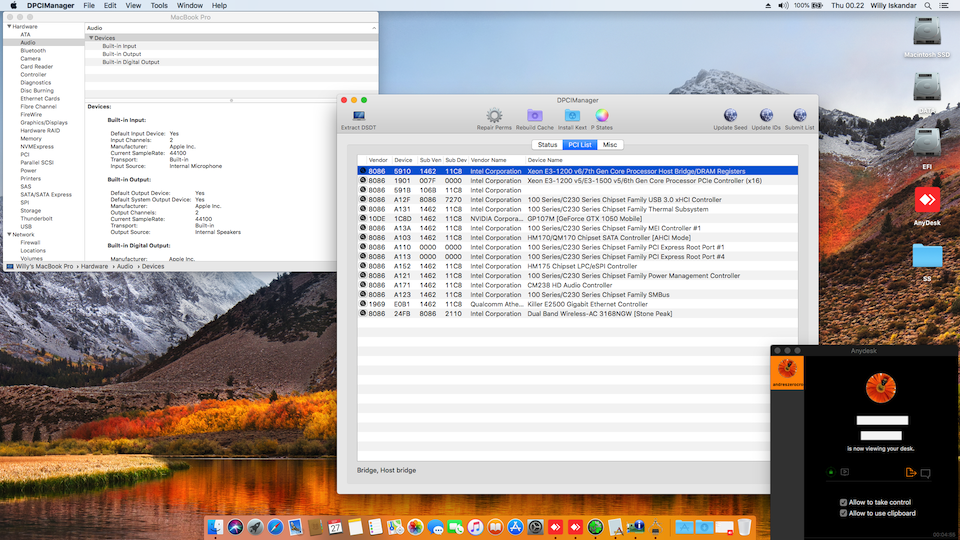Image resolution: width=960 pixels, height=540 pixels.
Task: Click the Install Kext icon
Action: click(572, 116)
